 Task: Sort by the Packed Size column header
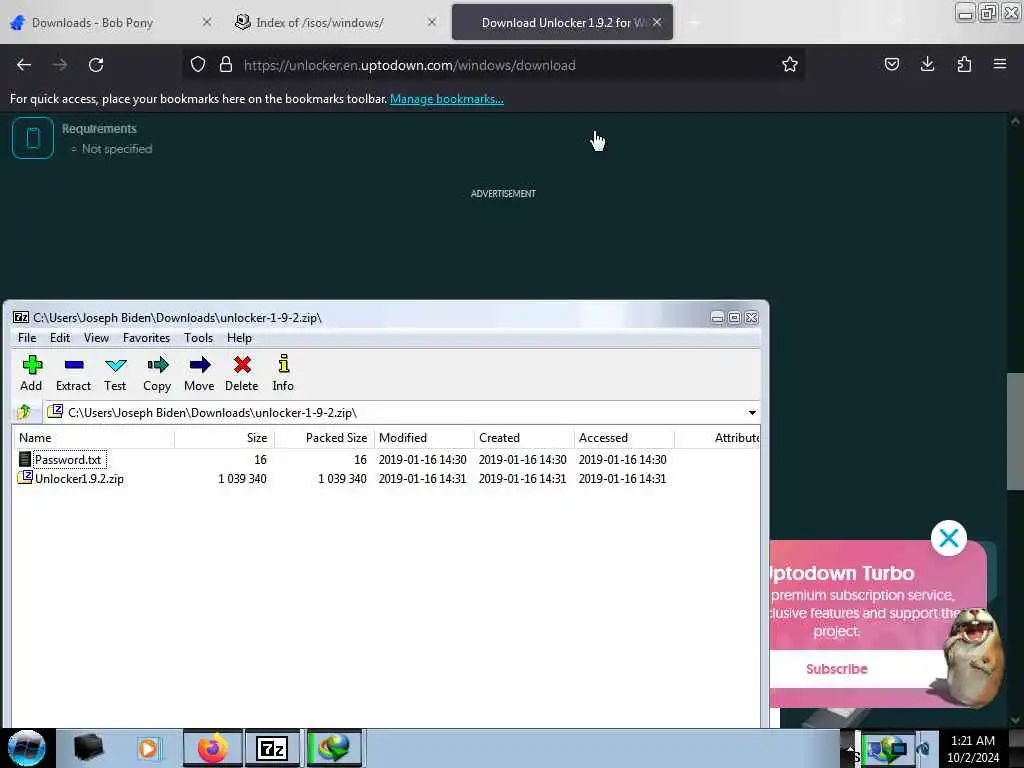click(x=325, y=438)
